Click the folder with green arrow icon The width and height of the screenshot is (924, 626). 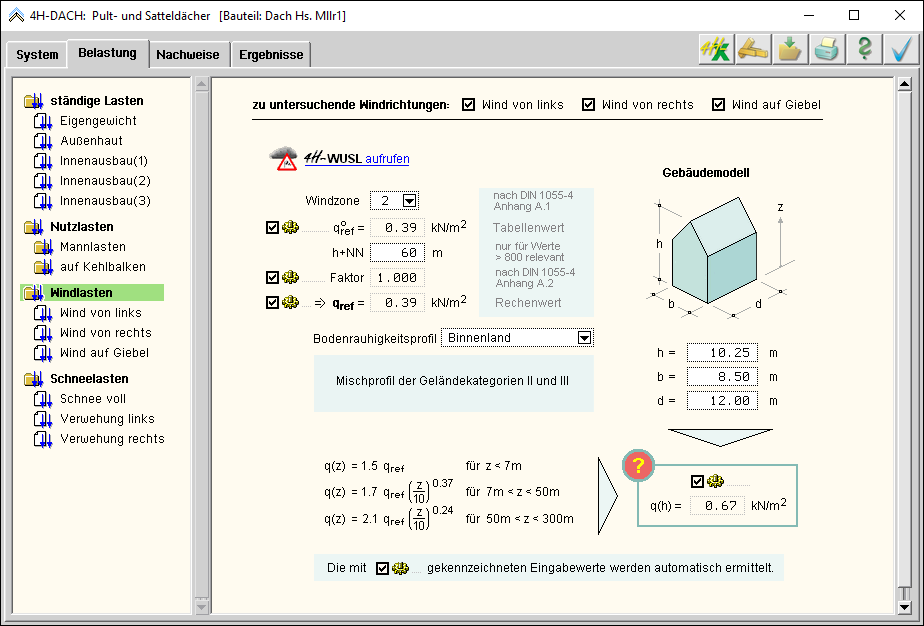point(790,50)
